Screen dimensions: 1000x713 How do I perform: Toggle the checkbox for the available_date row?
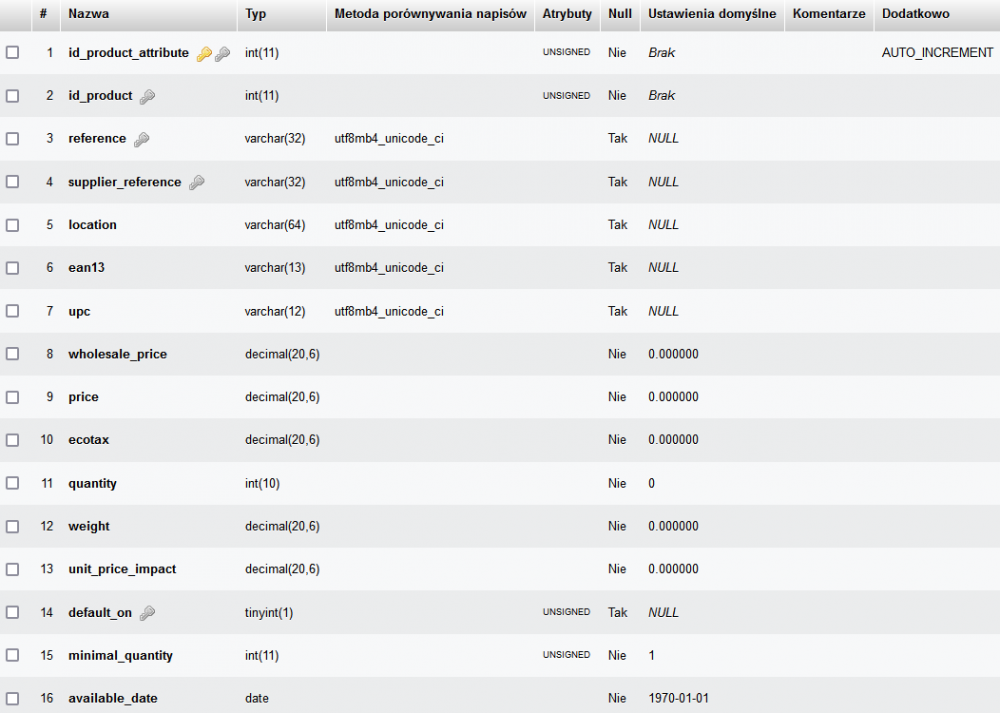pyautogui.click(x=13, y=698)
